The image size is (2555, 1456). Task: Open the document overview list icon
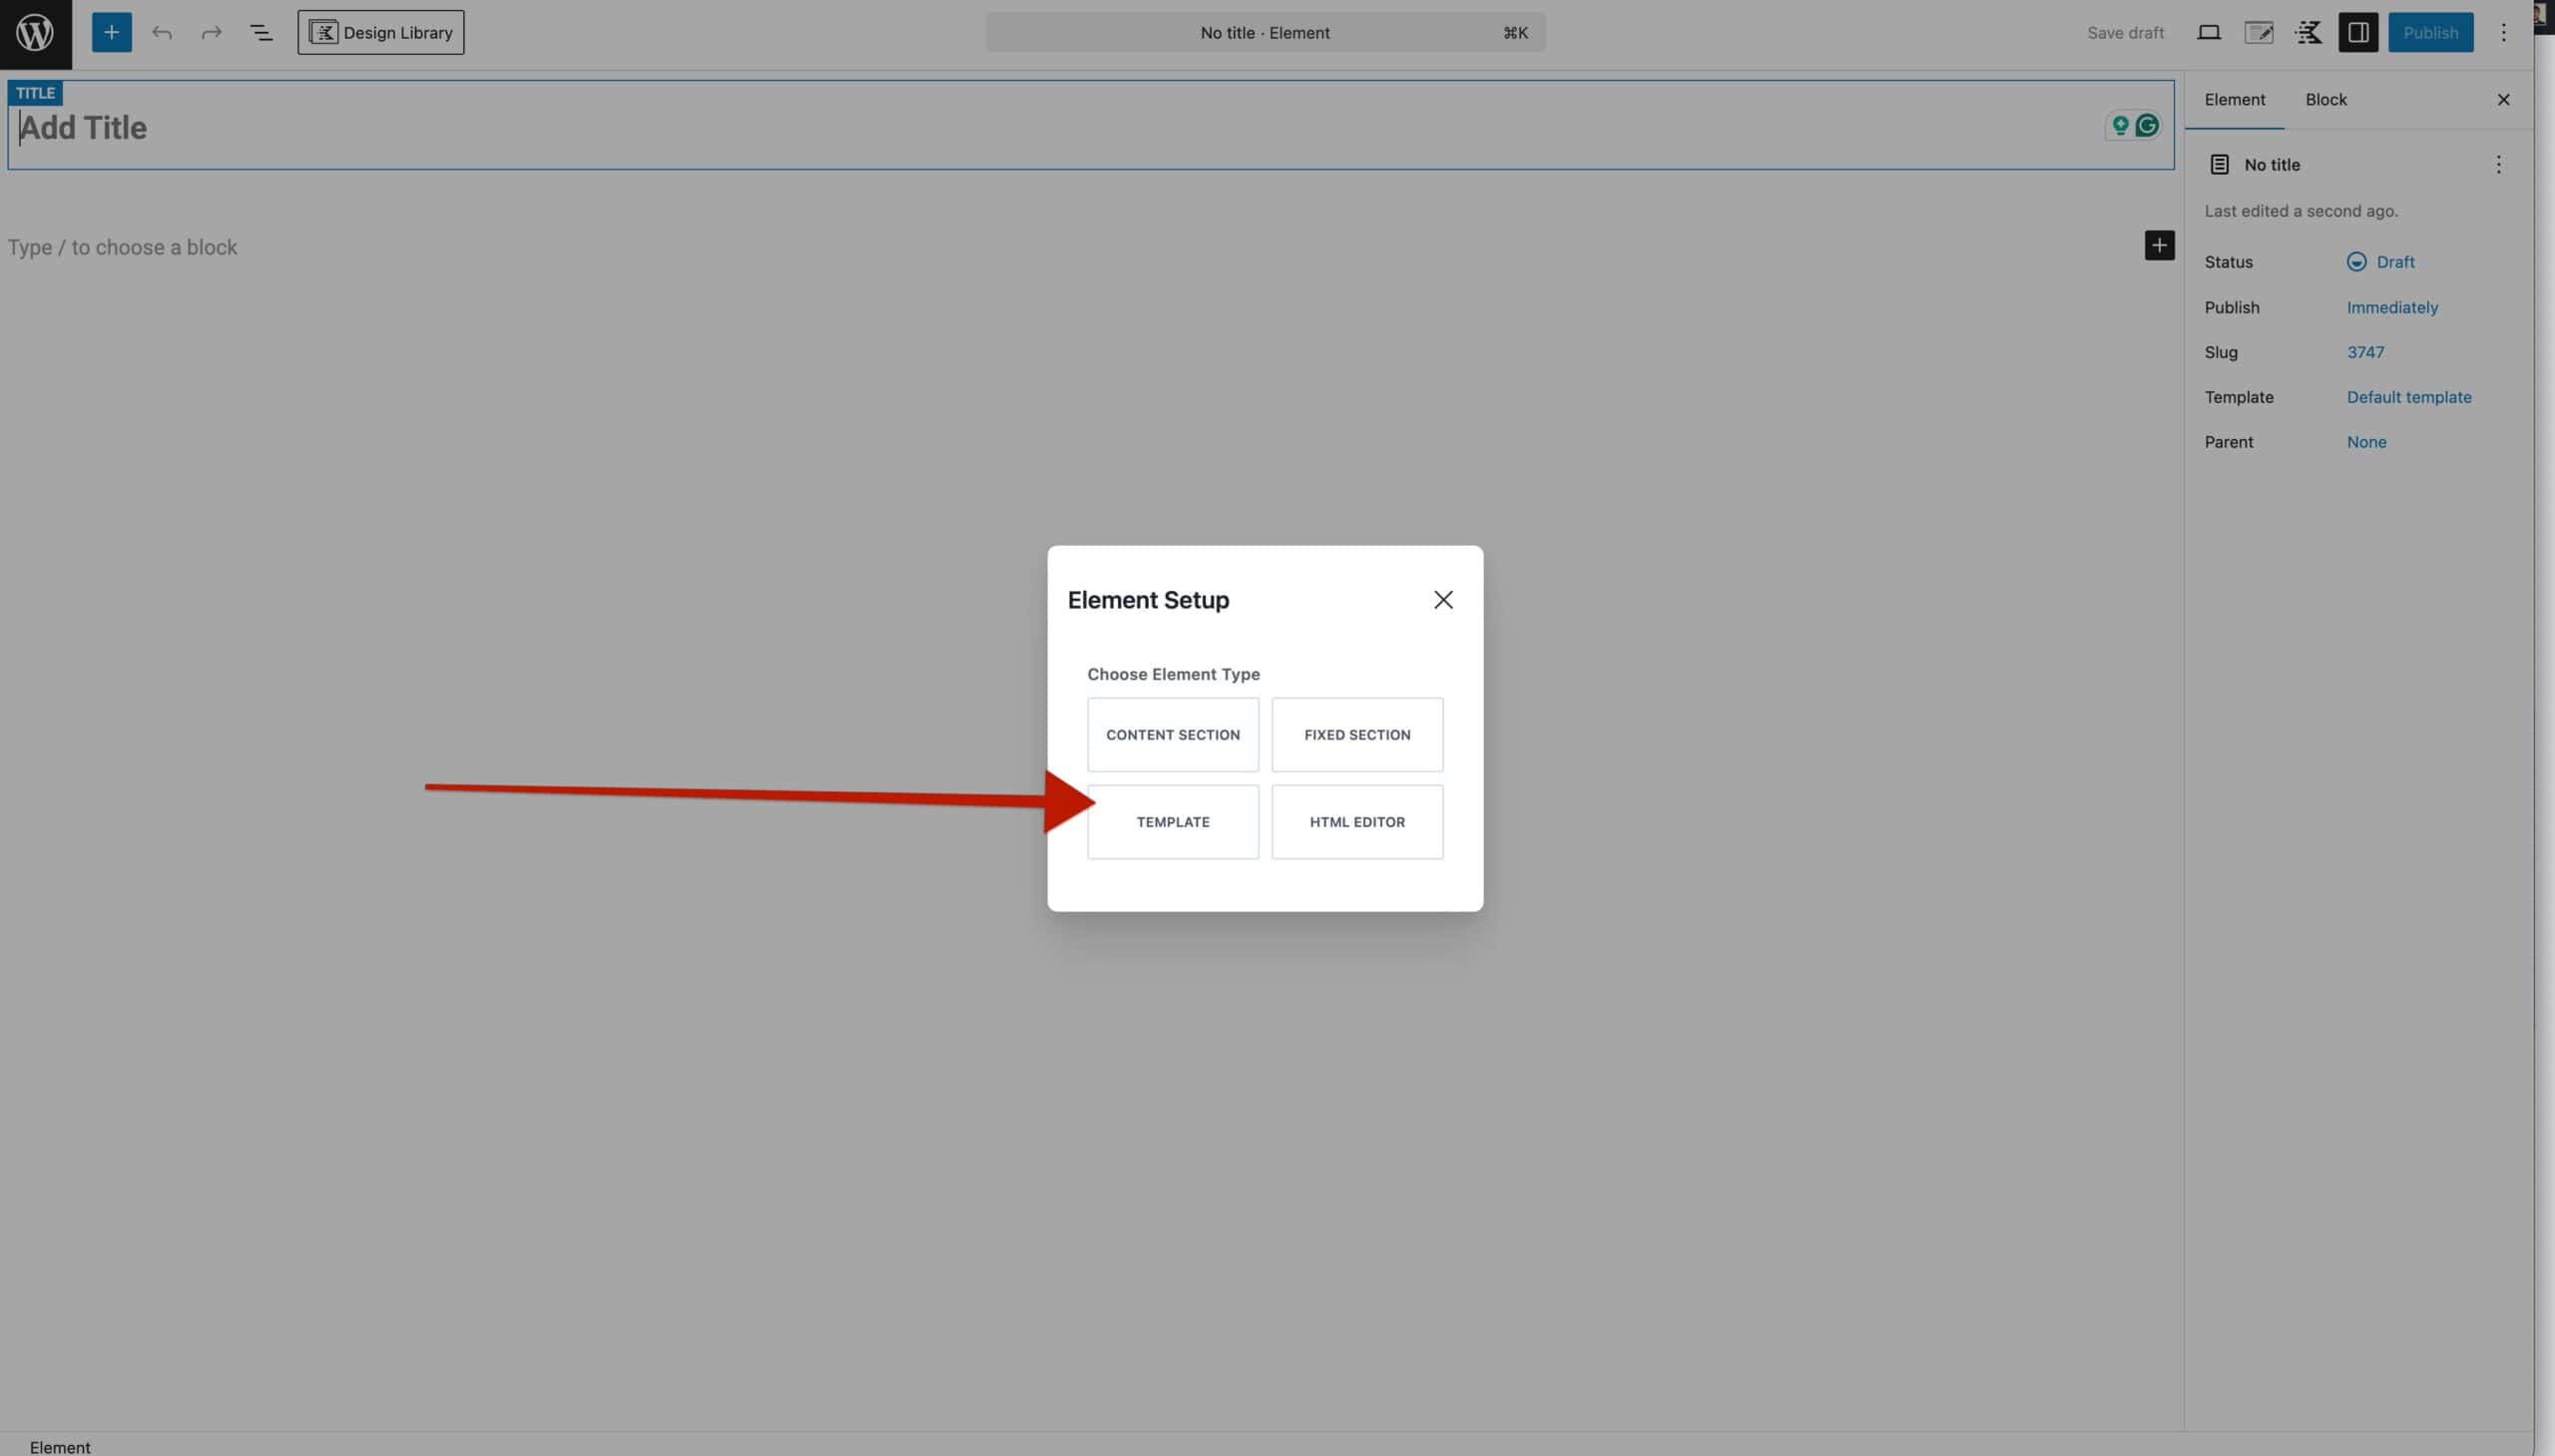(261, 33)
